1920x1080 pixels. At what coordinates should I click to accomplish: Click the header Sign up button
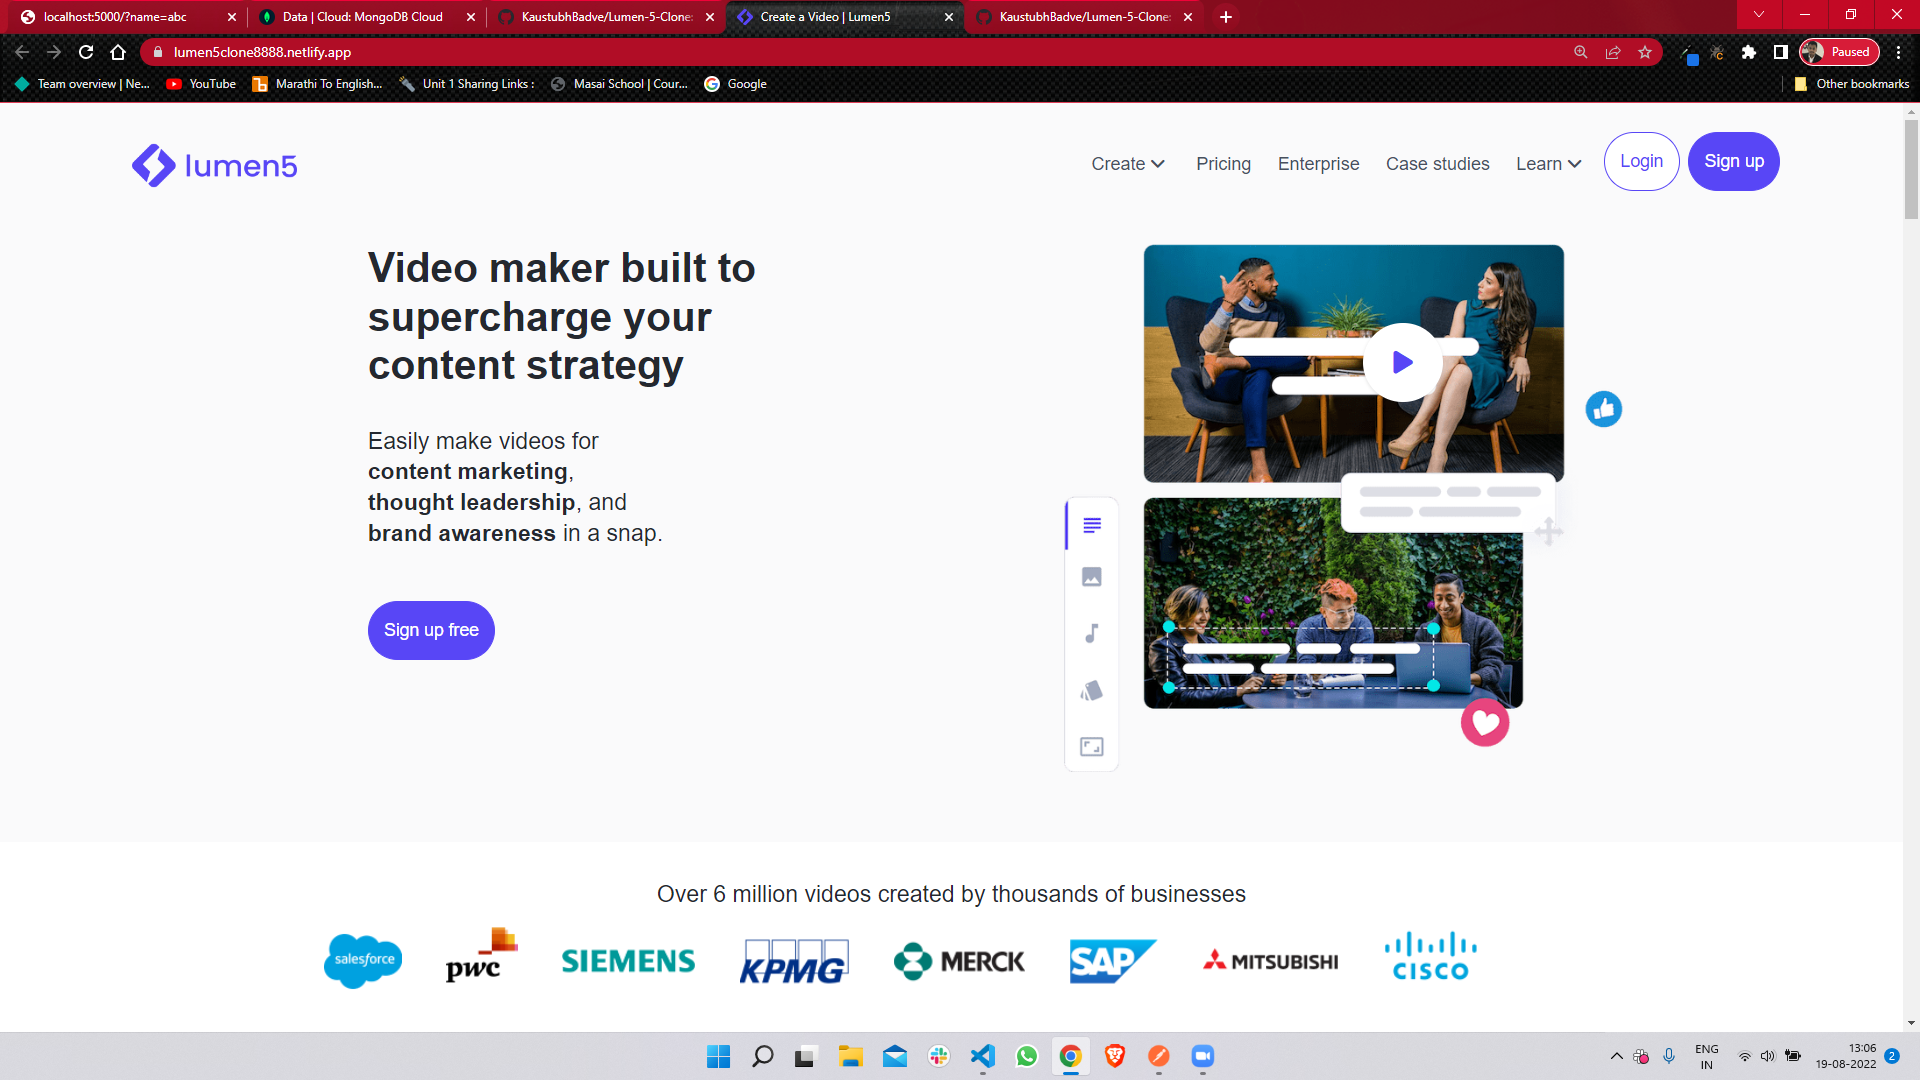tap(1734, 161)
